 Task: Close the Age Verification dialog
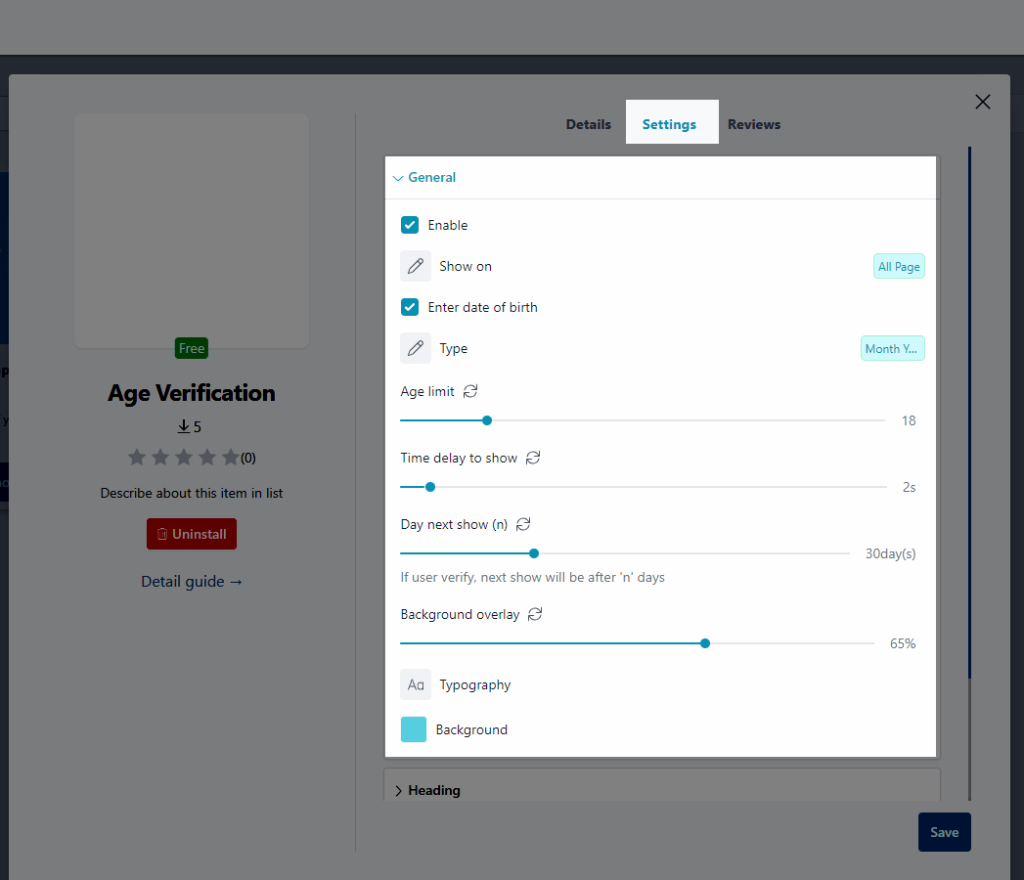pos(982,102)
